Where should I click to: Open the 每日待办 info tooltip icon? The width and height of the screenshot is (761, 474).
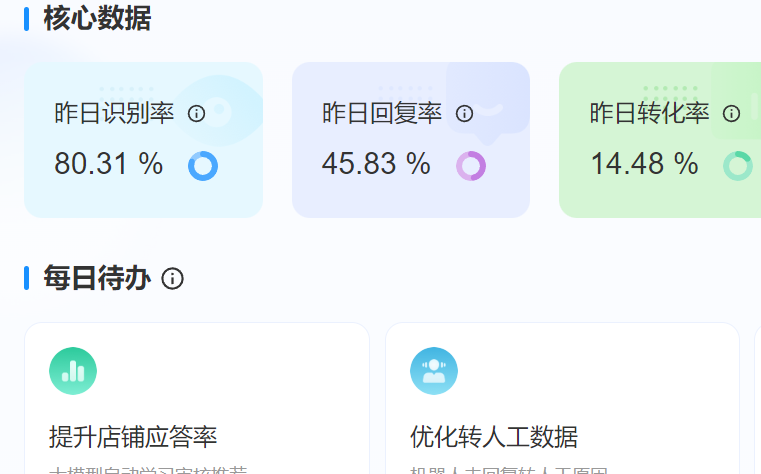[x=172, y=279]
